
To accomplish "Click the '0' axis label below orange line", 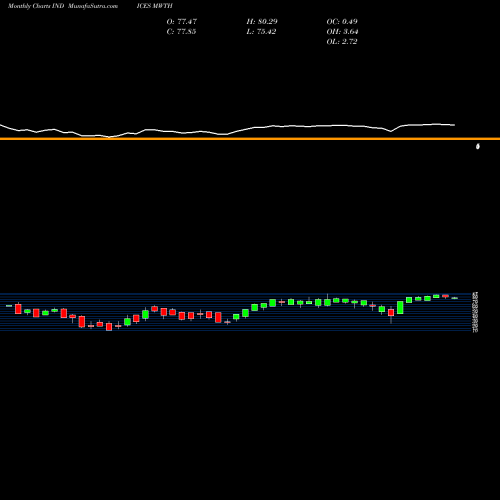I will click(478, 146).
